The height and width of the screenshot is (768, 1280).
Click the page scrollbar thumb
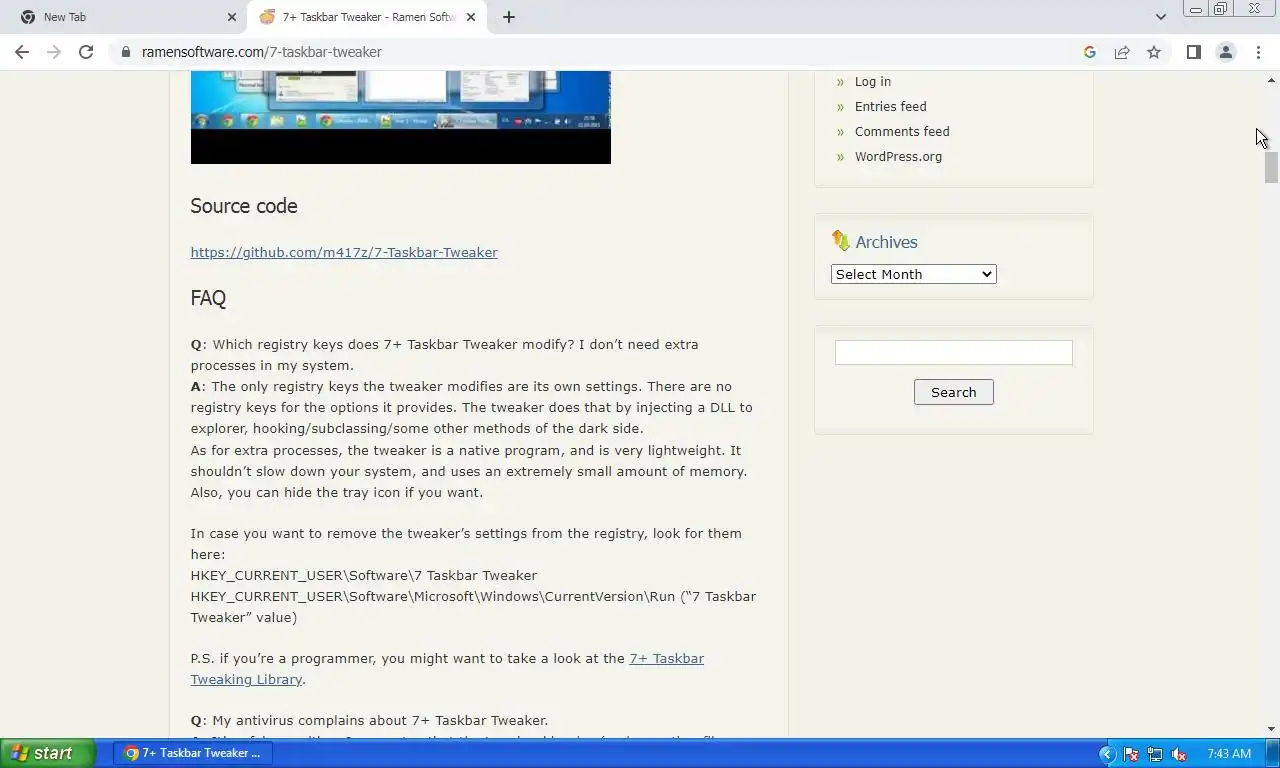1271,168
